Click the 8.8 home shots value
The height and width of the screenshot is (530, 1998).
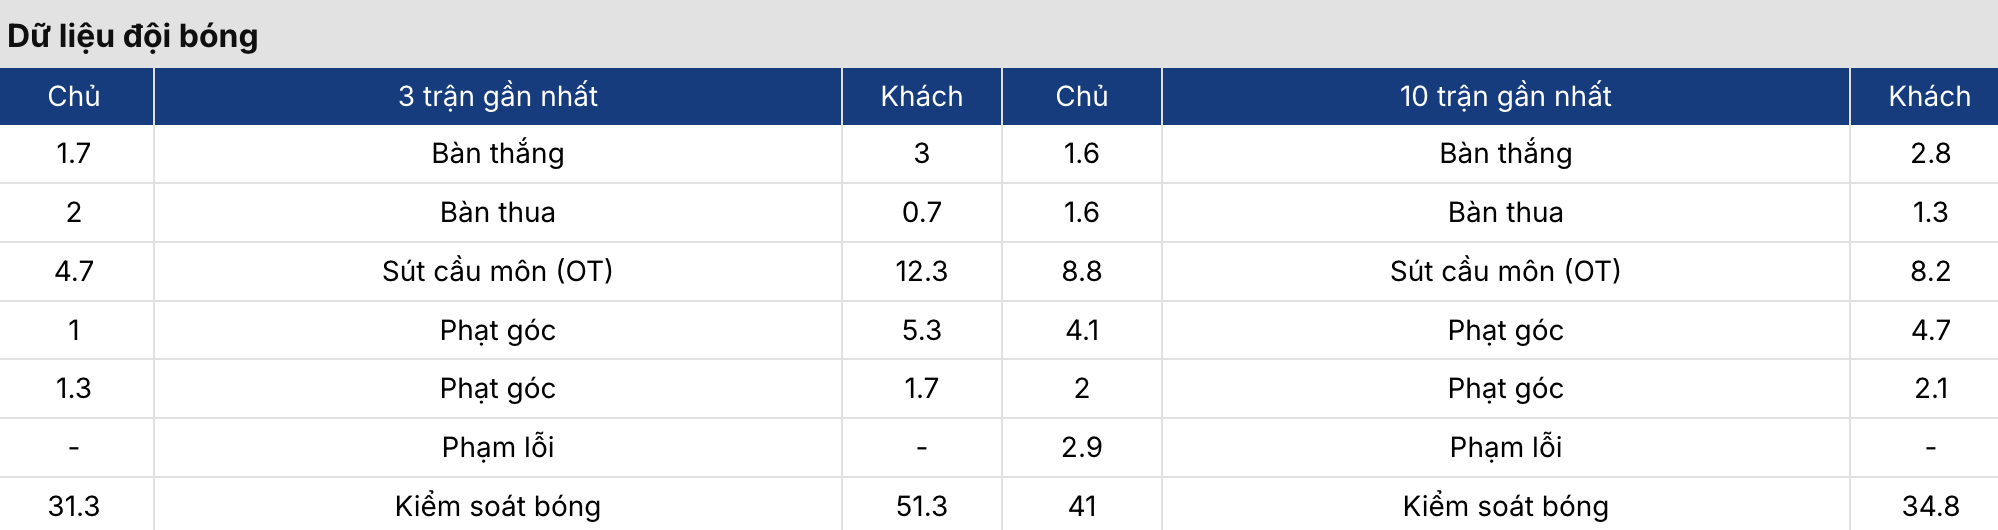[x=1081, y=271]
